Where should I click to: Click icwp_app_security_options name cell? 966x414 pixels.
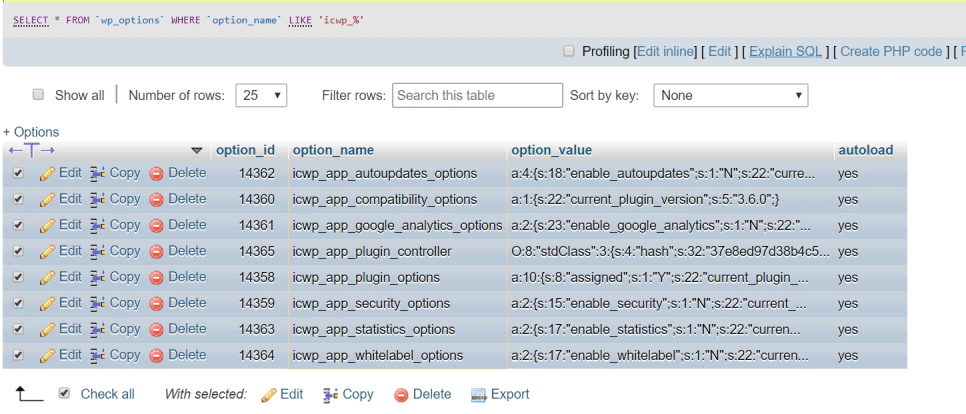(x=371, y=303)
